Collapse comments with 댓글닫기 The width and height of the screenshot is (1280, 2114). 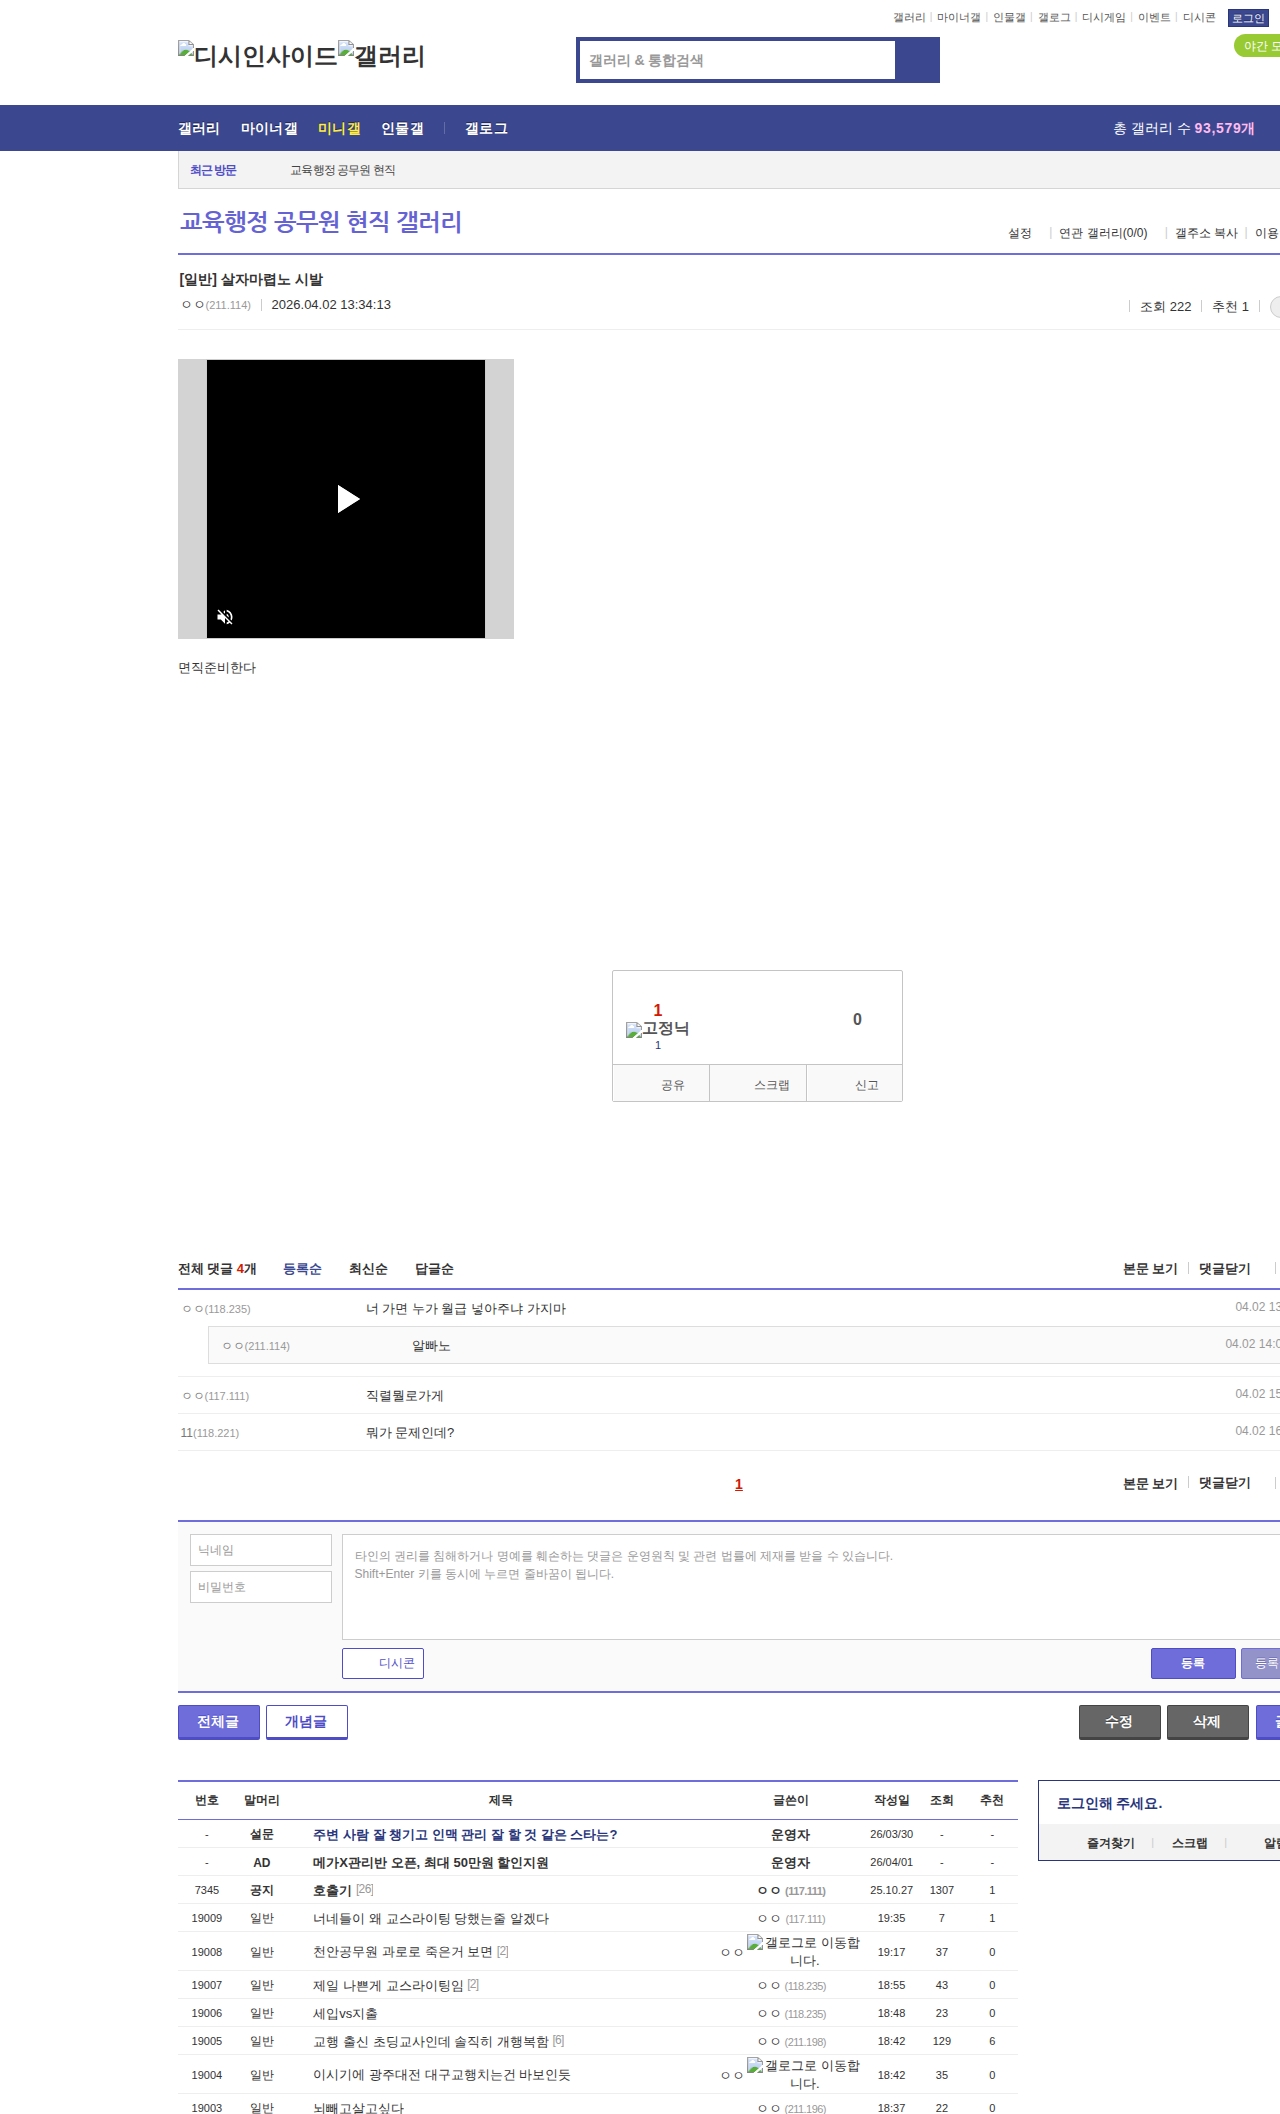tap(1224, 1269)
